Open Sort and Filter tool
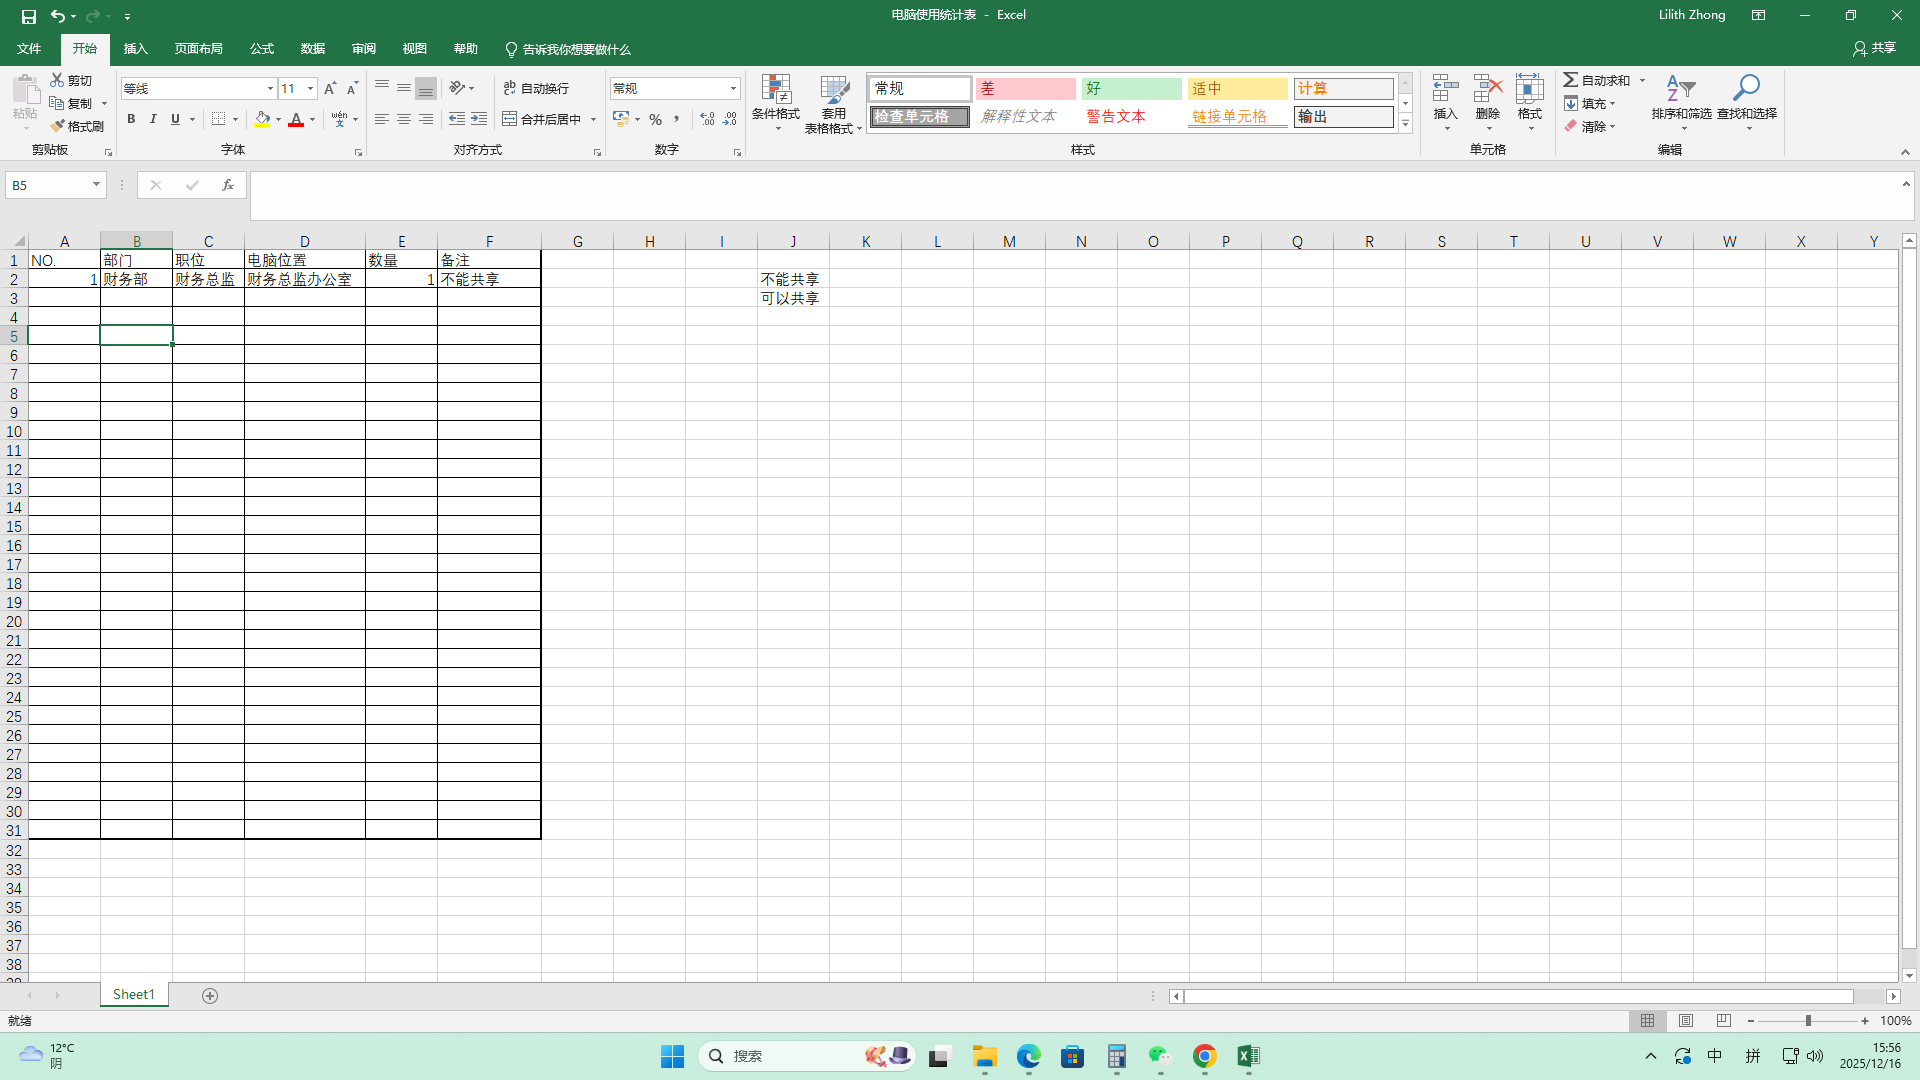 [x=1681, y=90]
